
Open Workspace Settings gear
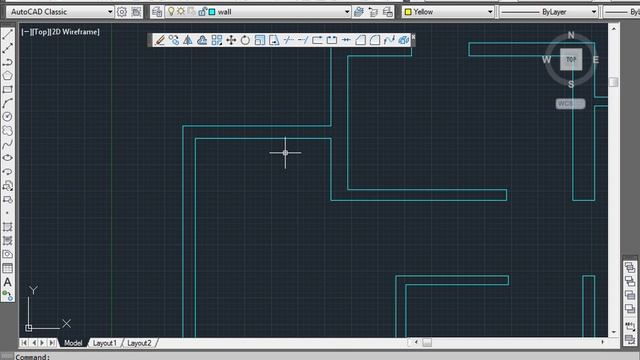[x=122, y=12]
